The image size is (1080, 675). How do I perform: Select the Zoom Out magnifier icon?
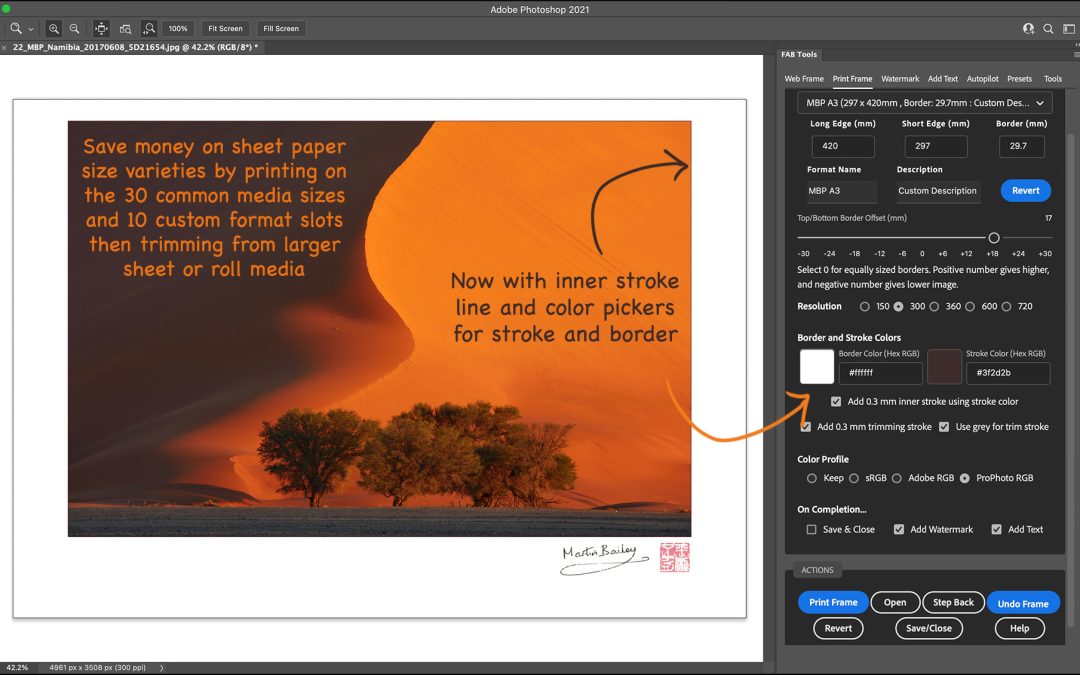[74, 29]
